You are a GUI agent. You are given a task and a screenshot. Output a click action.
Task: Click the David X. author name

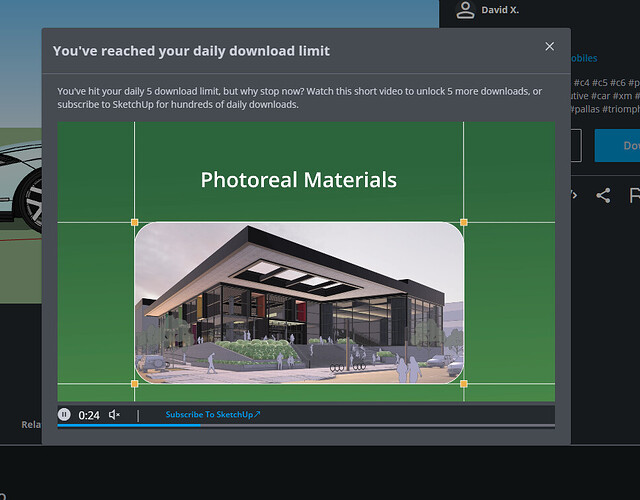(501, 11)
